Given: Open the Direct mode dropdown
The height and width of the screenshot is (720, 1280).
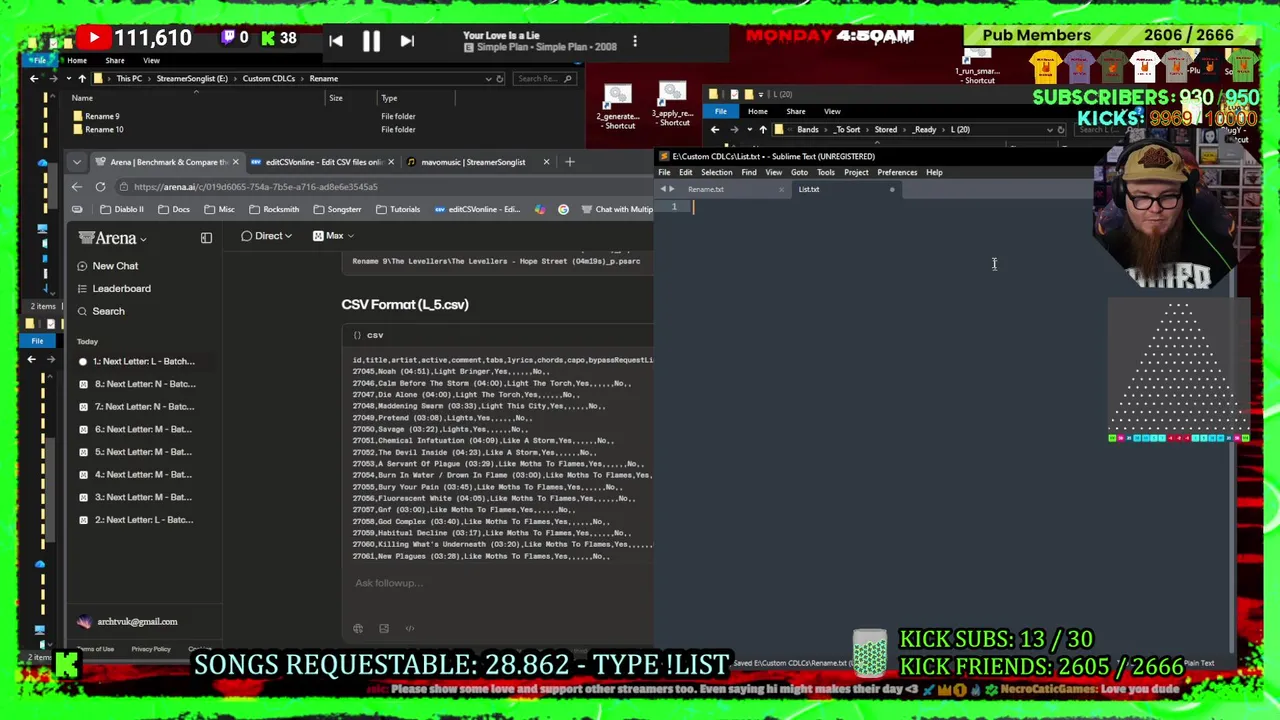Looking at the screenshot, I should tap(267, 236).
